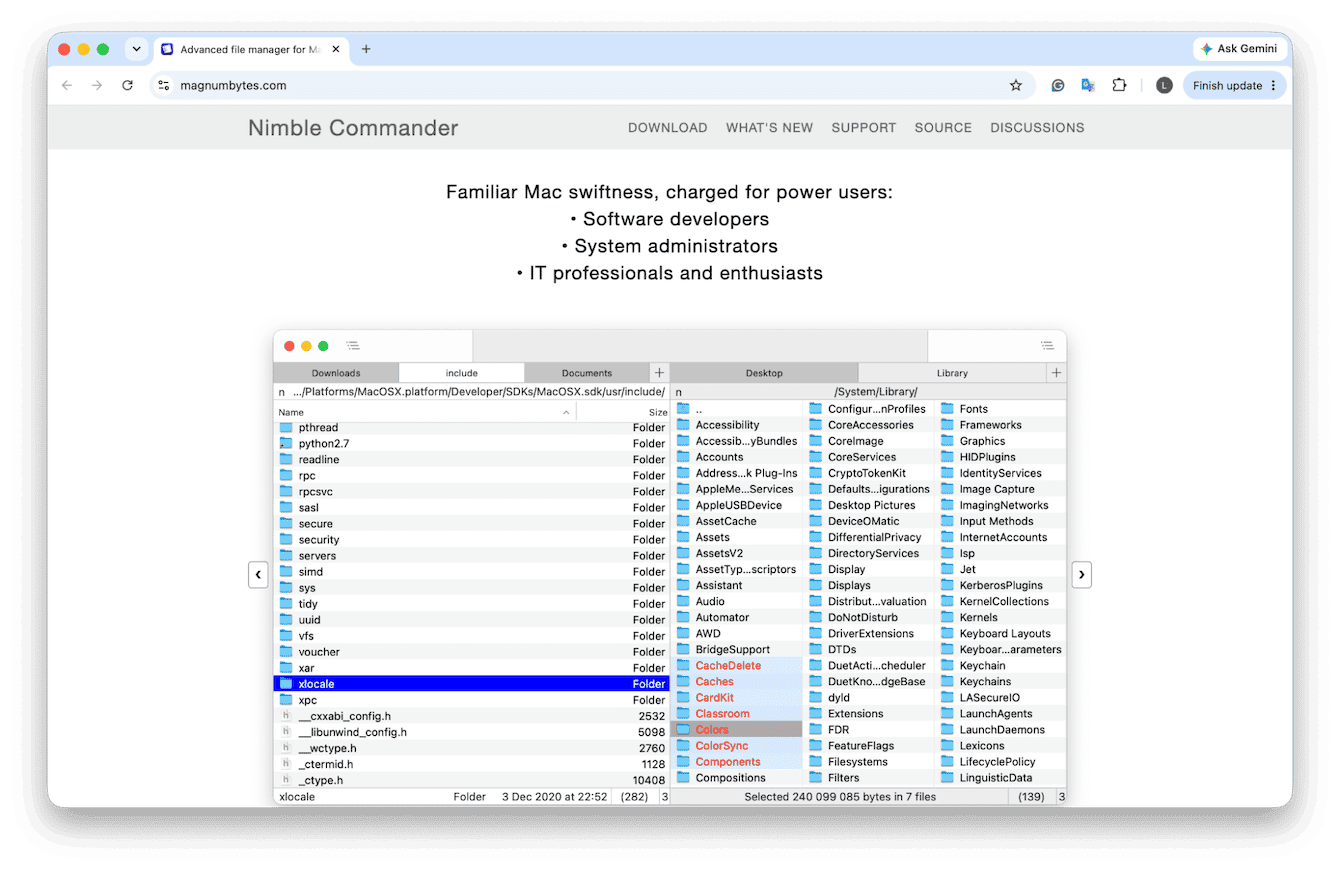Select the xlocale folder row
Image resolution: width=1340 pixels, height=871 pixels.
(471, 684)
